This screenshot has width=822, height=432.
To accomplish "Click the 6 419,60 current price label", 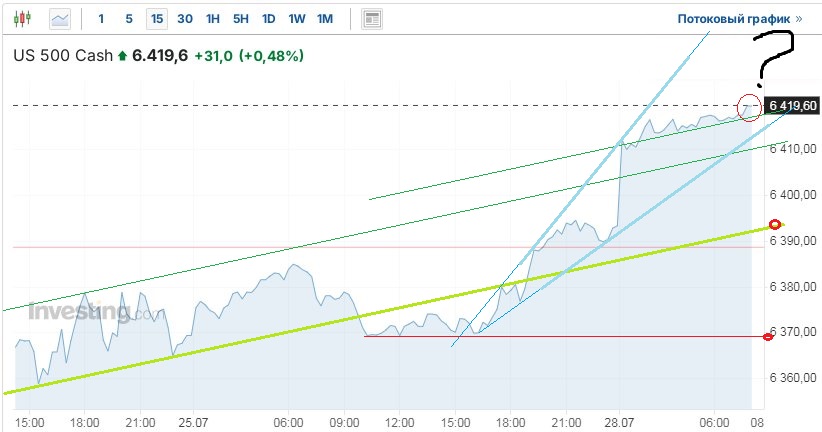I will click(x=792, y=105).
